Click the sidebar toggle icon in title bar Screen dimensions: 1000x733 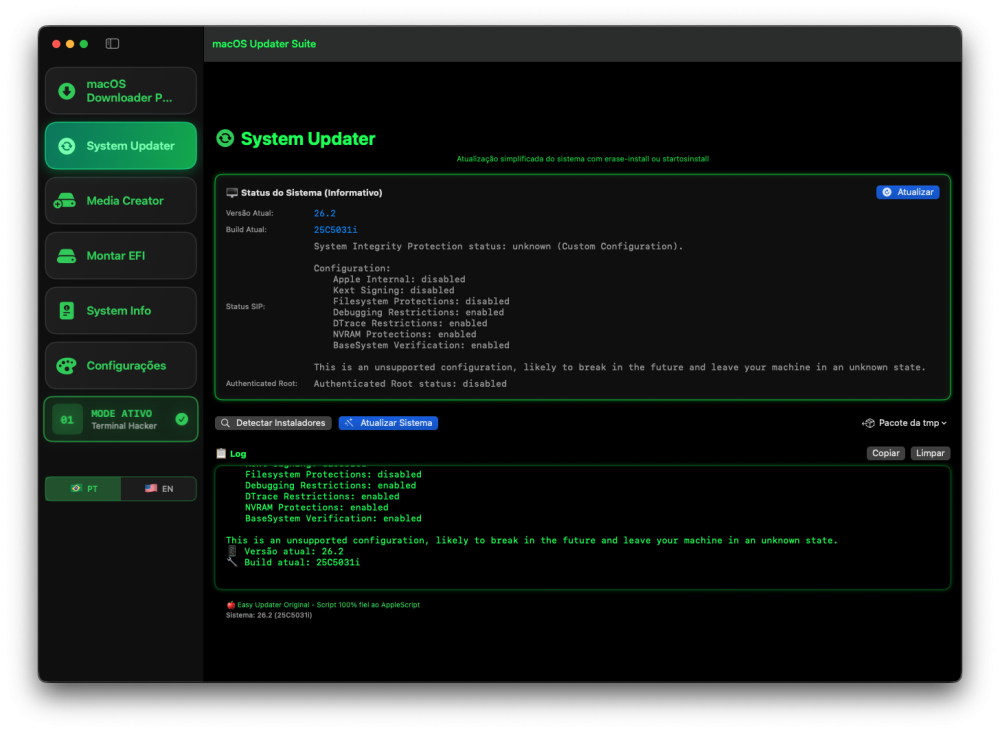click(x=112, y=43)
